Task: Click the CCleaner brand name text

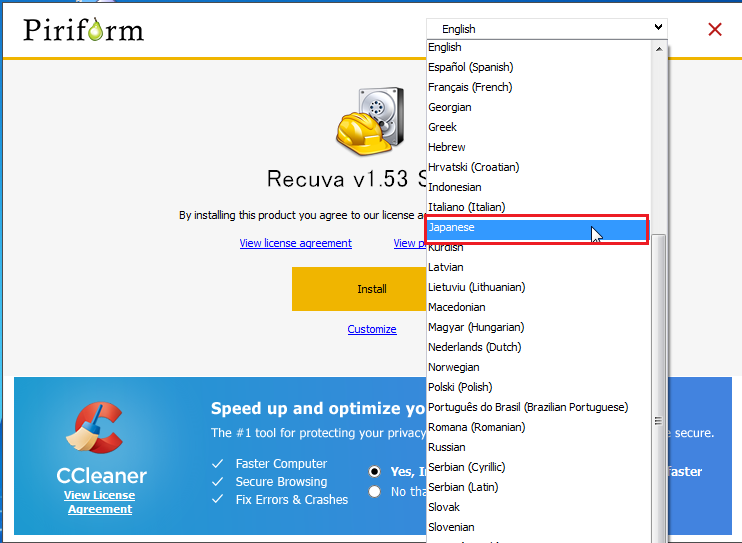Action: 102,476
